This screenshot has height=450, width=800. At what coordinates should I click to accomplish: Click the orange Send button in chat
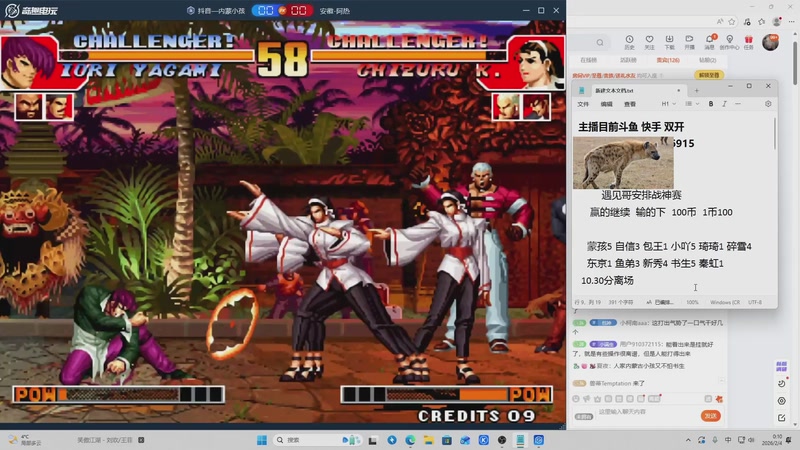(x=710, y=416)
